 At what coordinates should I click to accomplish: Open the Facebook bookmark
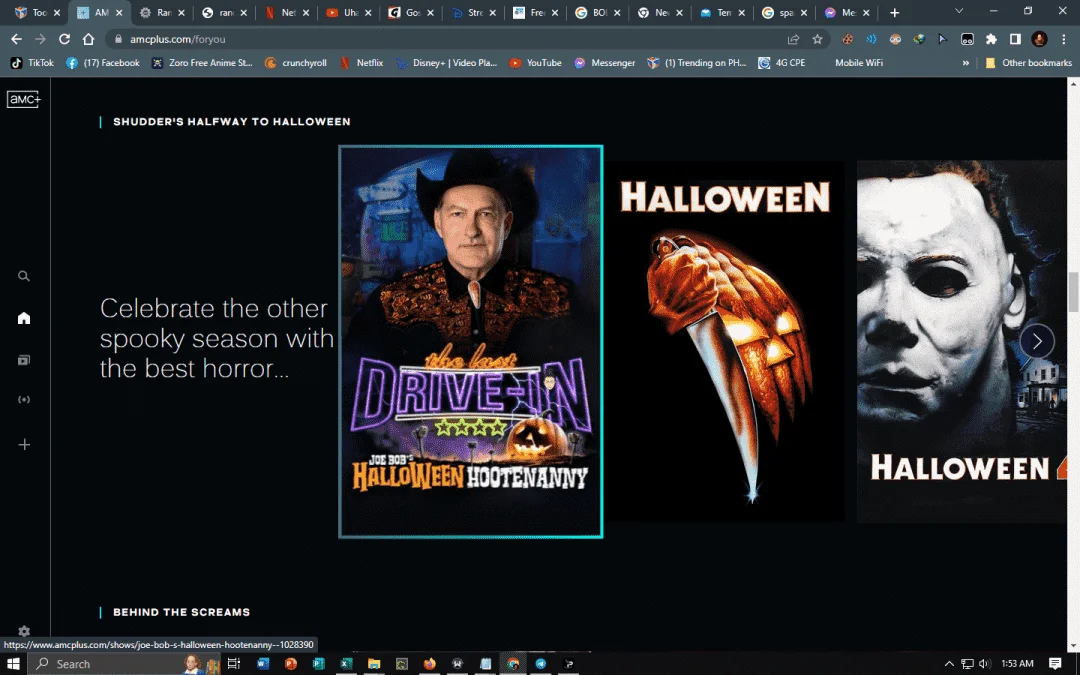[x=102, y=63]
